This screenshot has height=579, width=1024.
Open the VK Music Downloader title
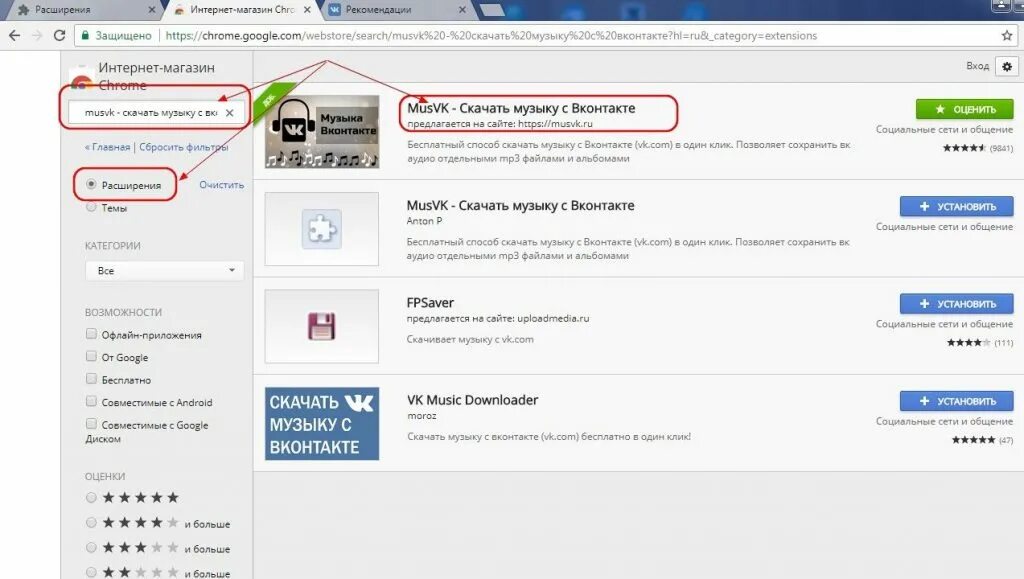[473, 399]
